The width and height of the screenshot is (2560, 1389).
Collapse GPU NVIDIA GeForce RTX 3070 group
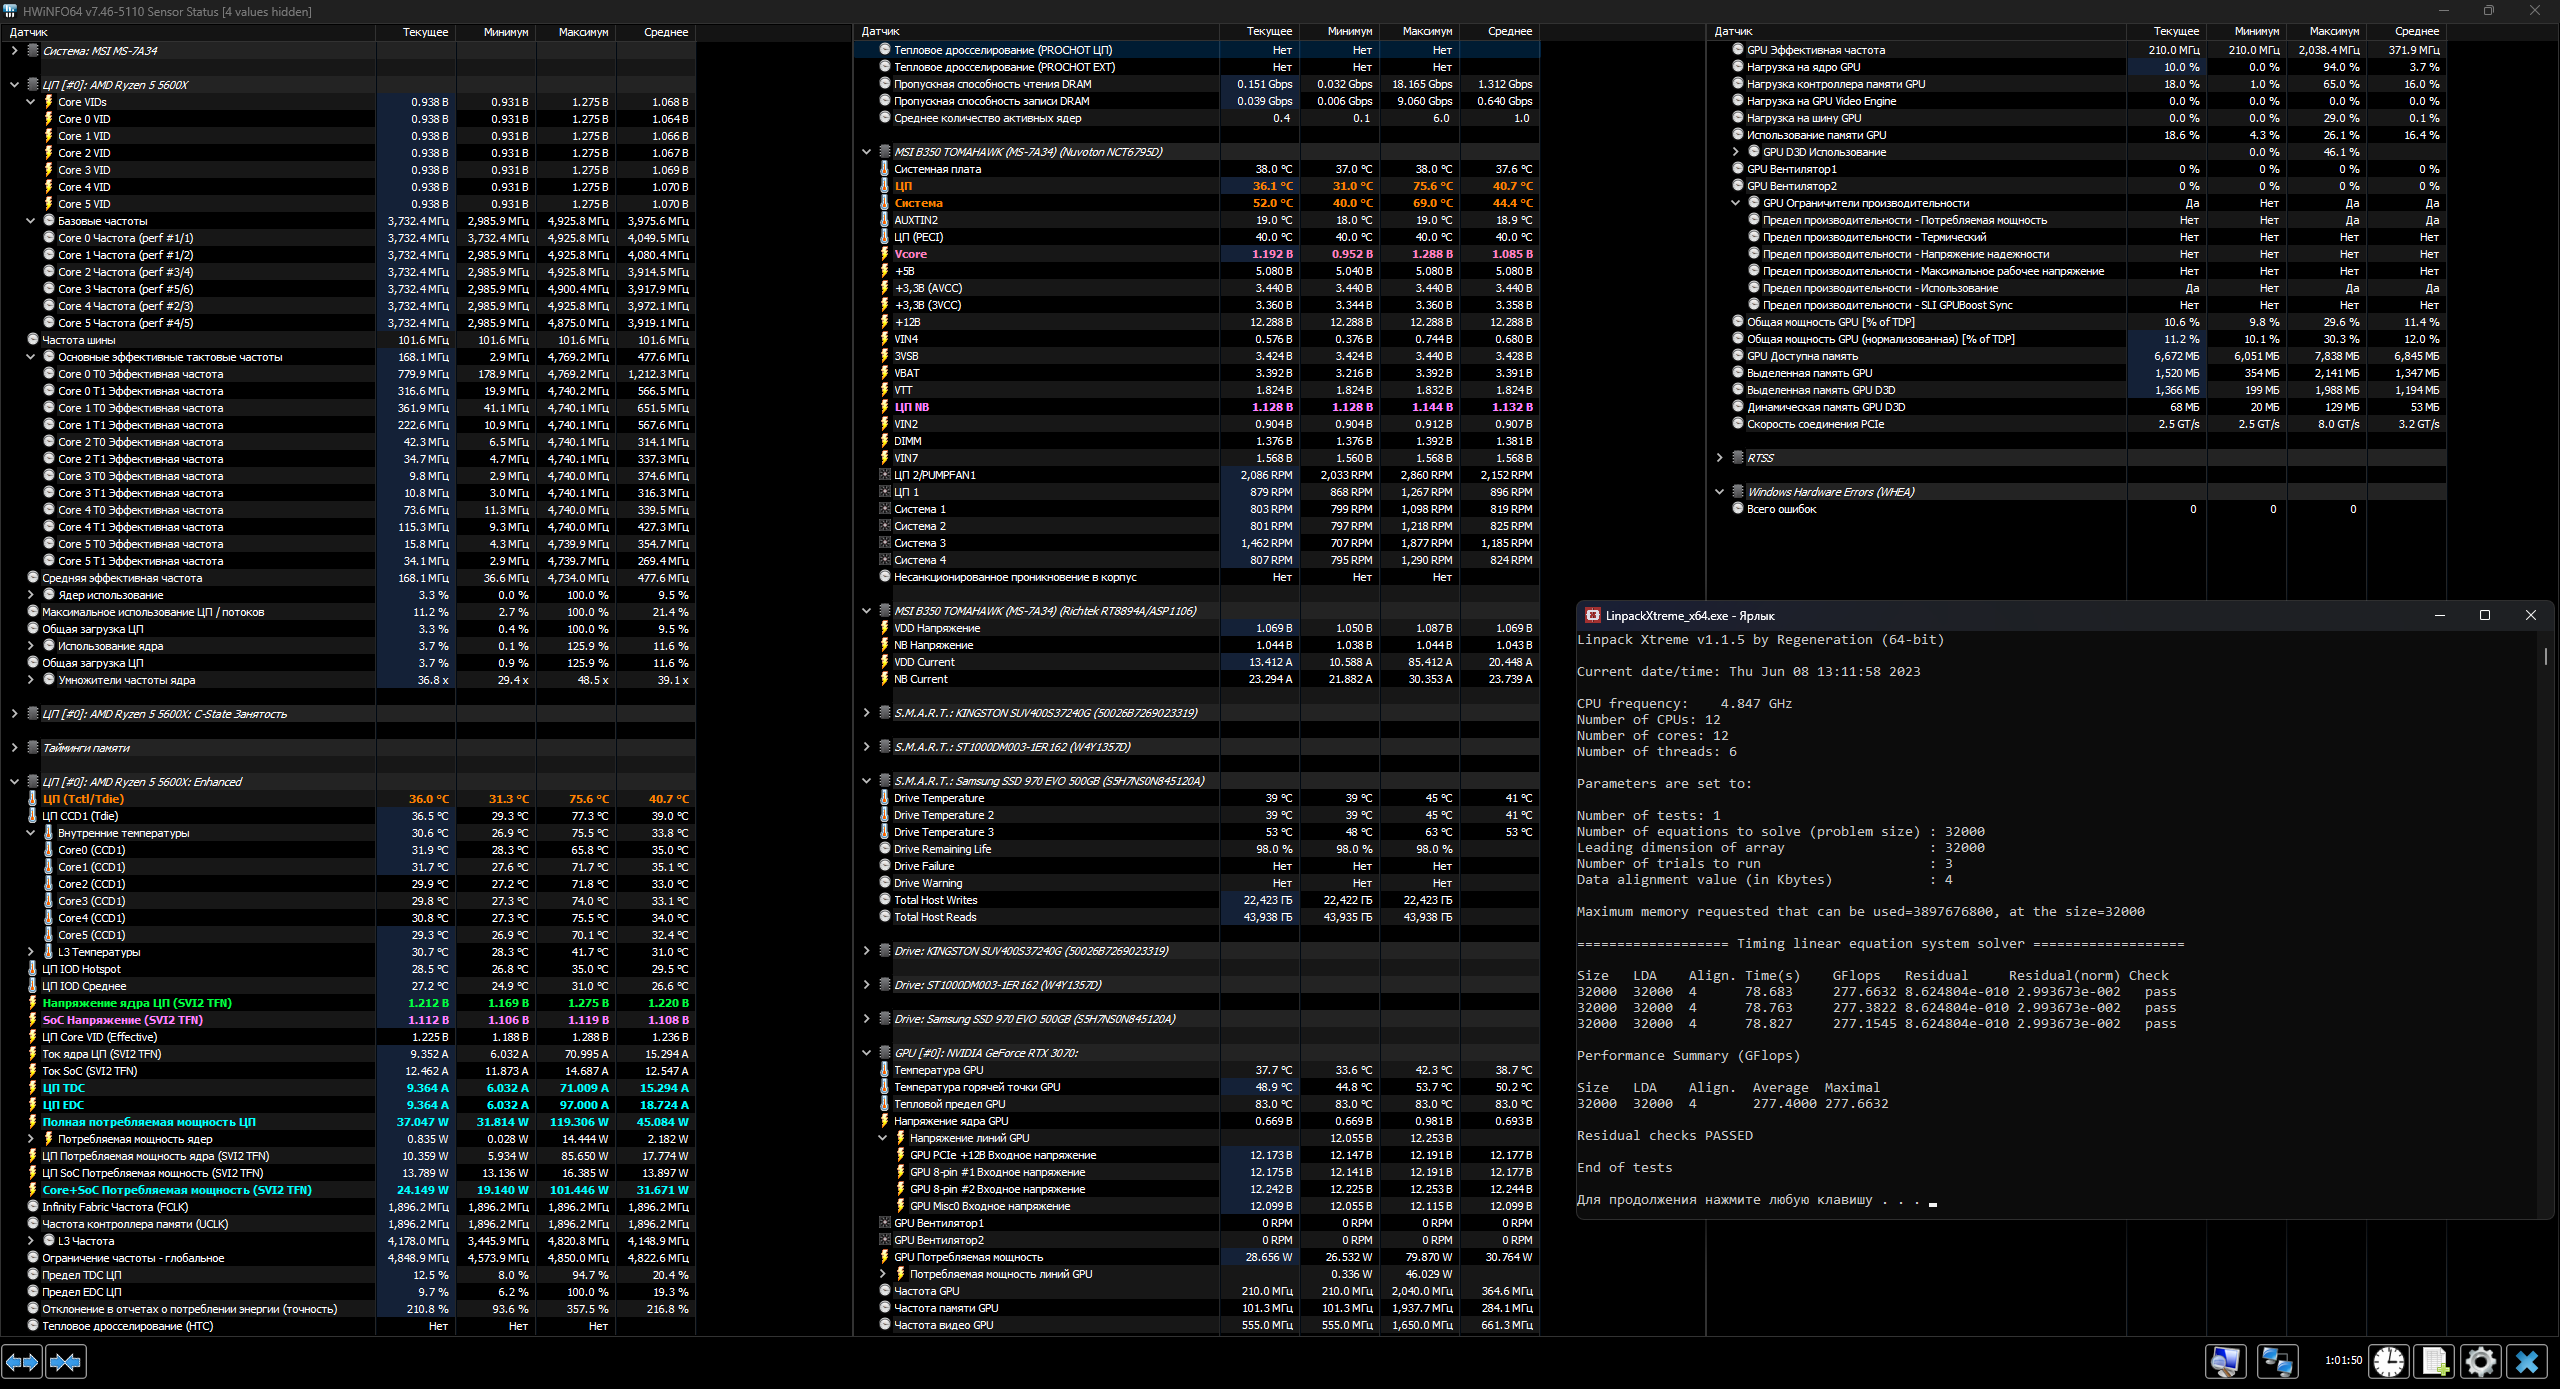866,1053
